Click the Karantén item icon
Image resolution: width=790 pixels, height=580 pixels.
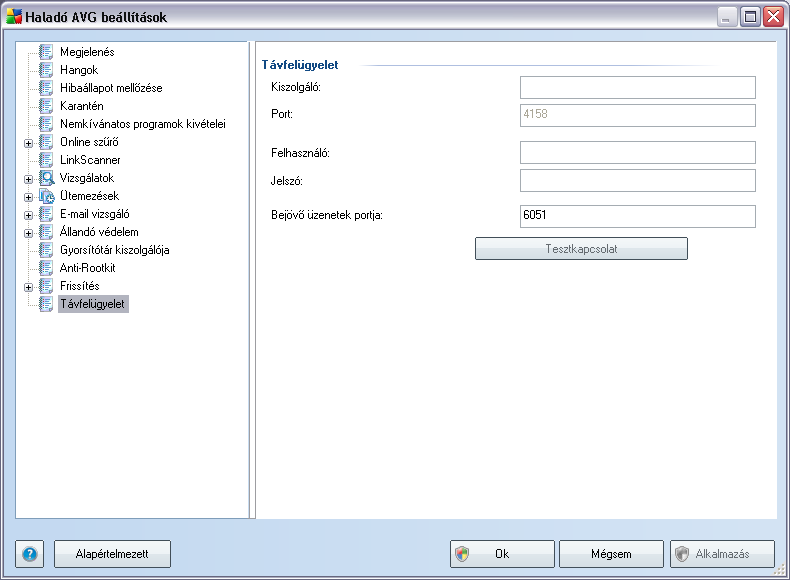coord(46,106)
